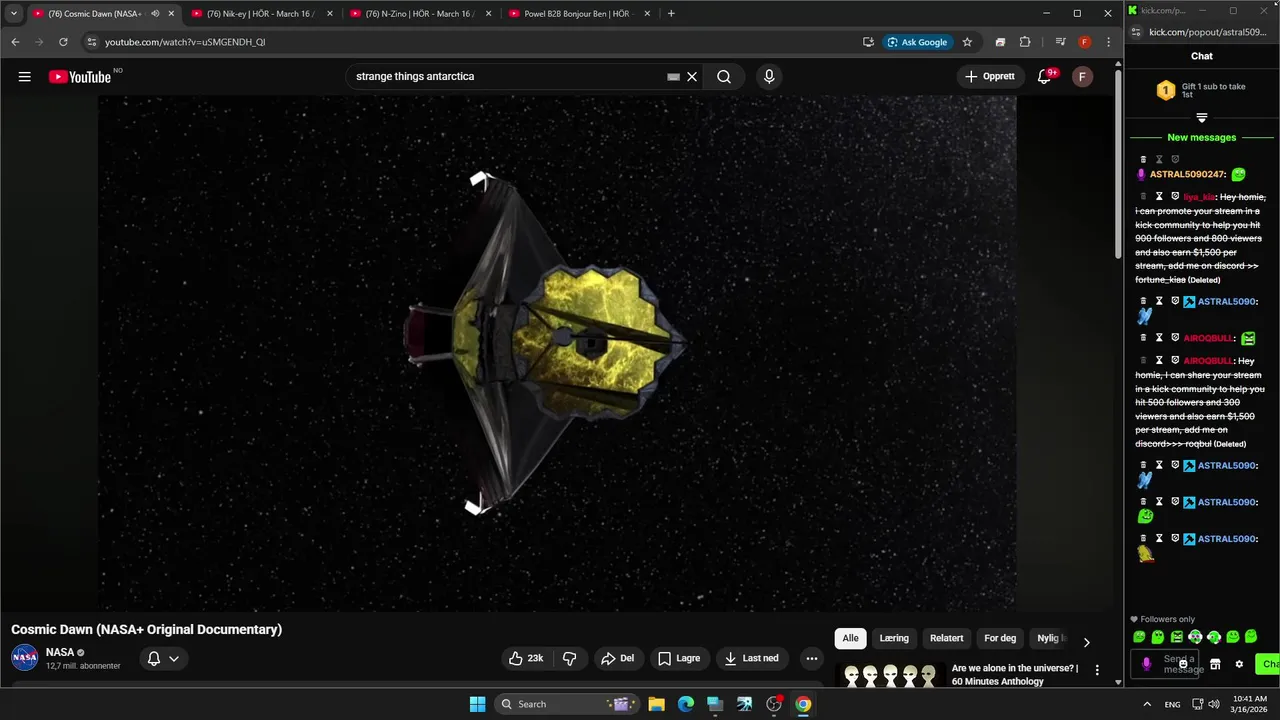Image resolution: width=1280 pixels, height=720 pixels.
Task: Click the Opprett create button
Action: (990, 77)
